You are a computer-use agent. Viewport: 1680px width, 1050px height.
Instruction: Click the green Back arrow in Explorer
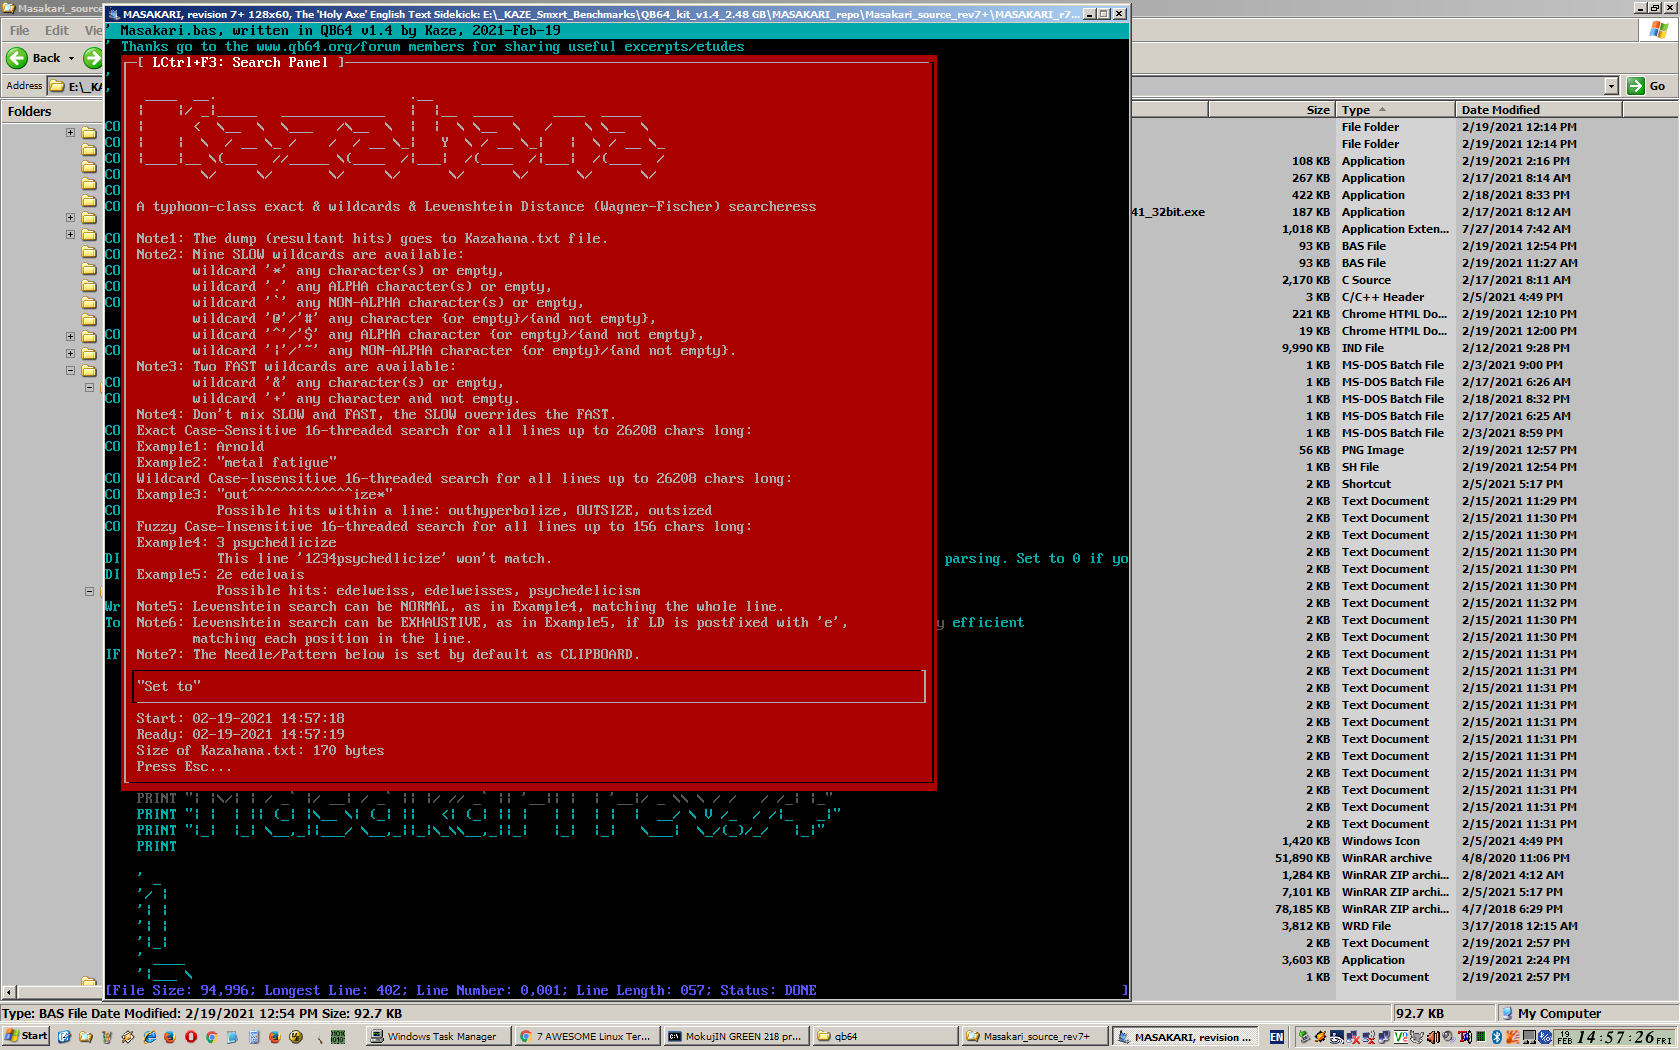point(17,58)
